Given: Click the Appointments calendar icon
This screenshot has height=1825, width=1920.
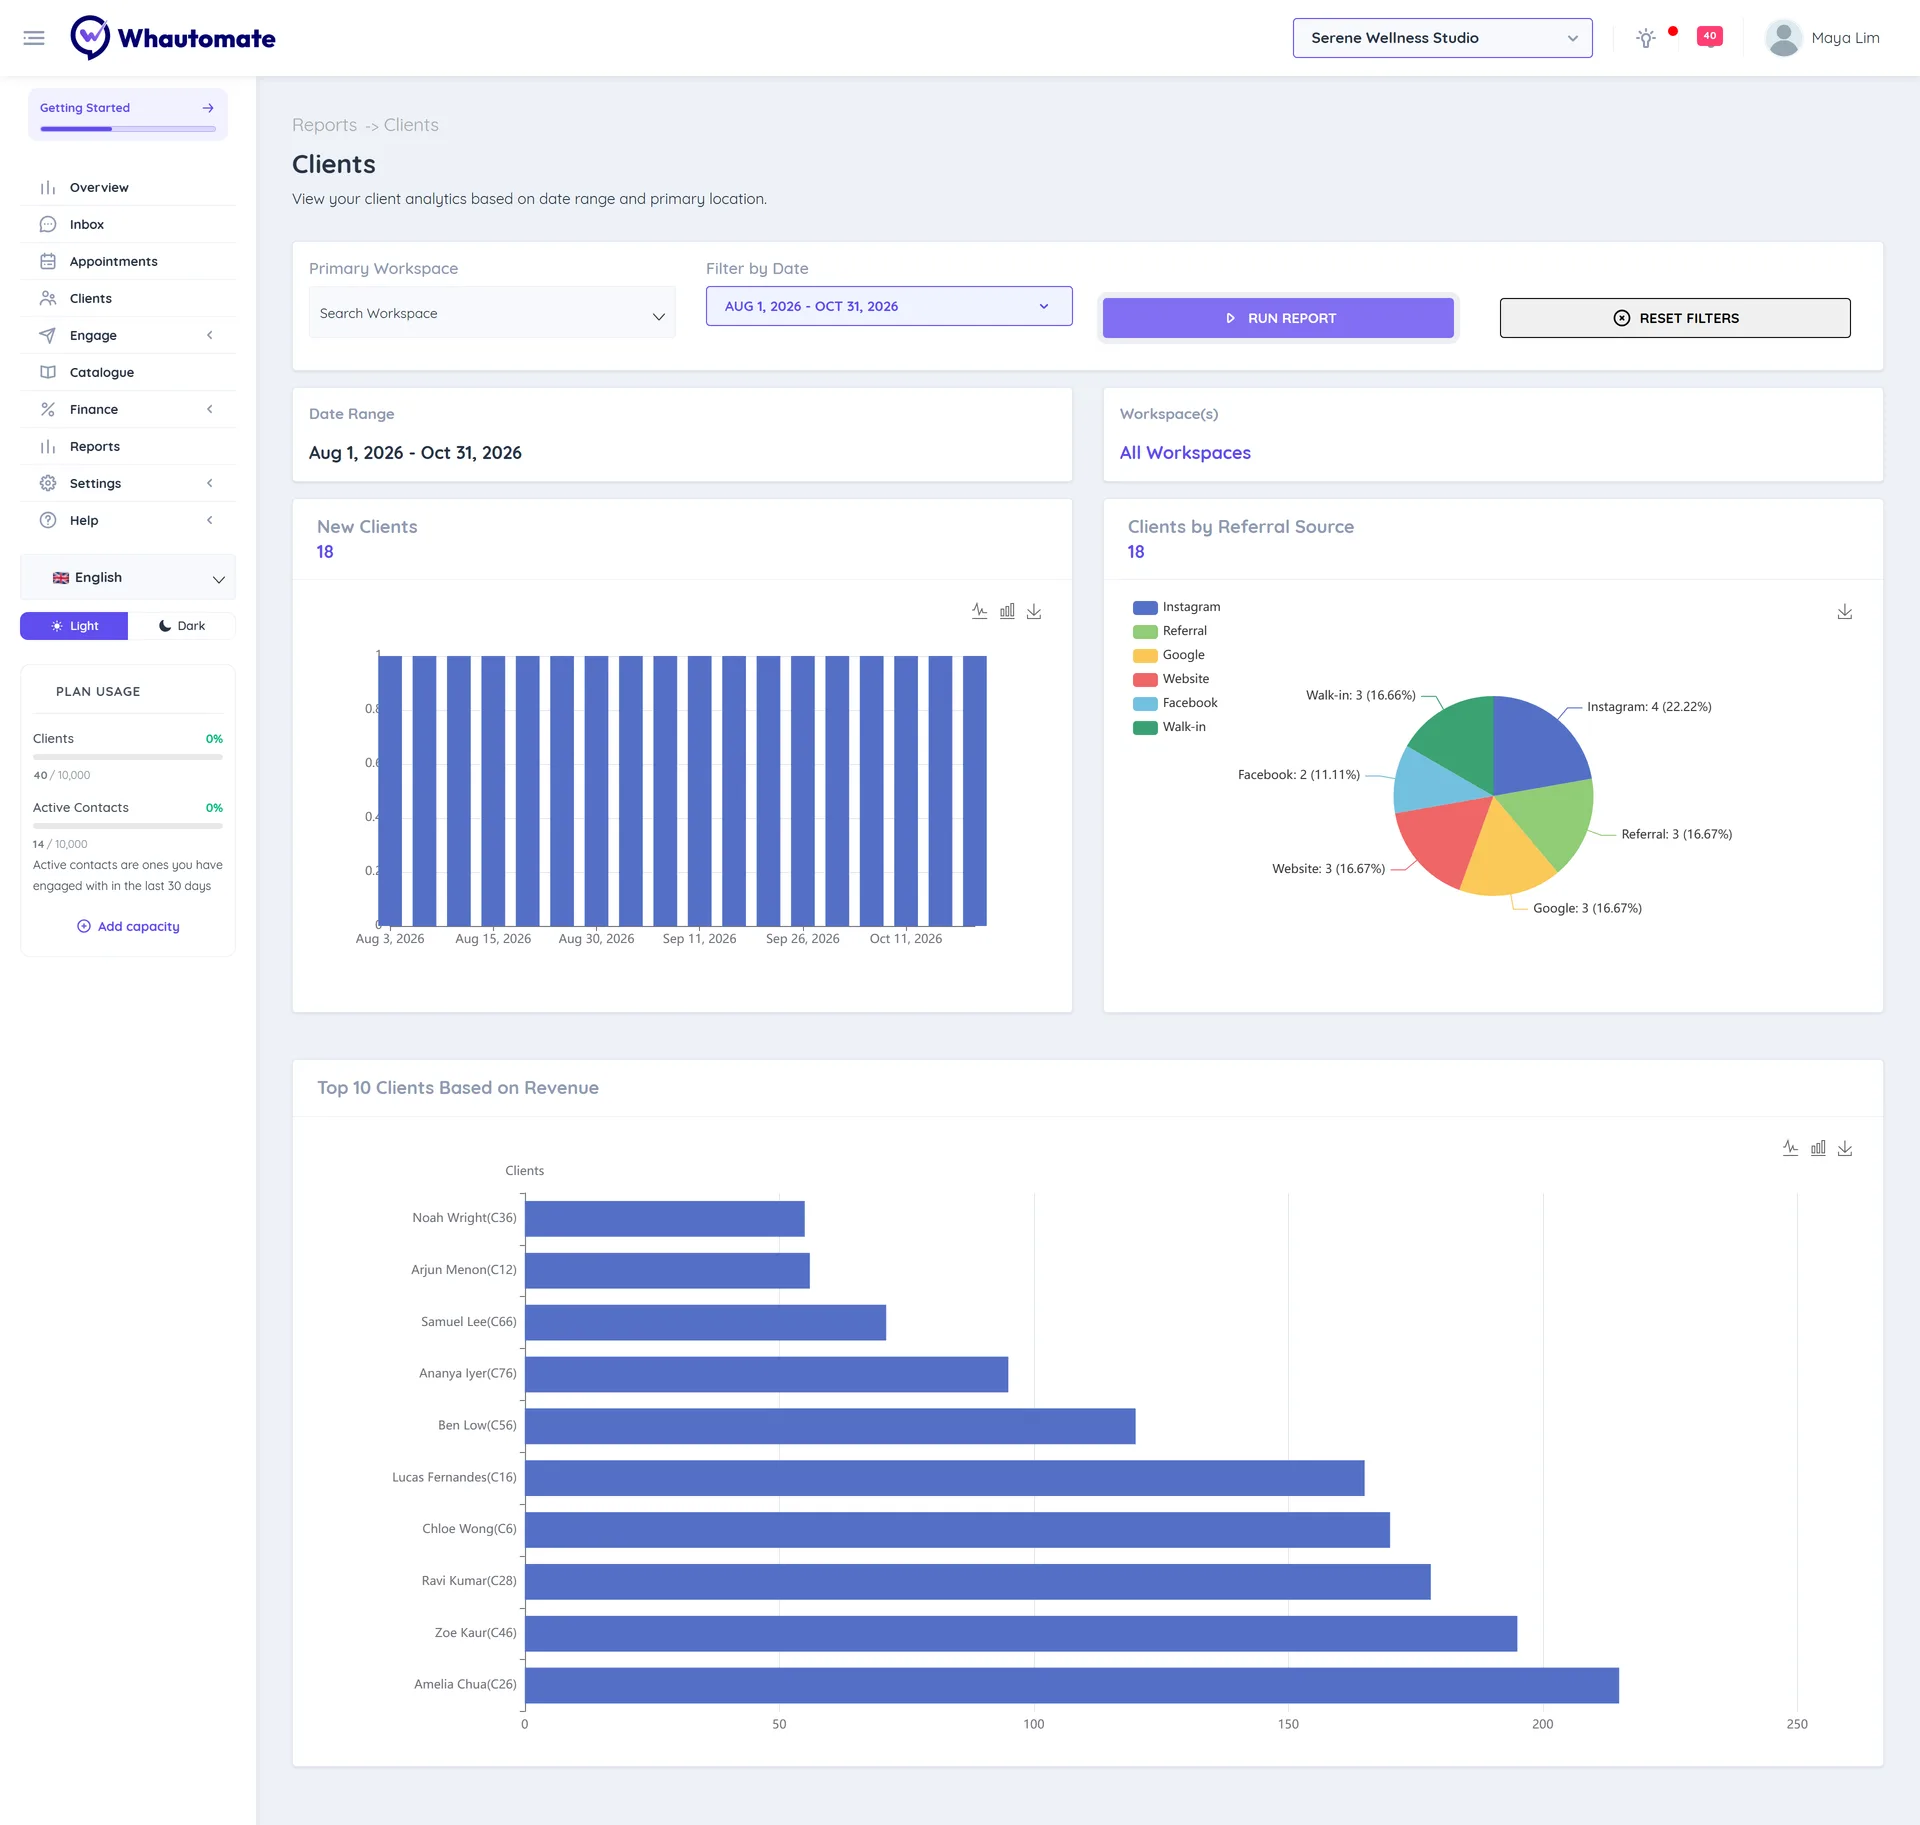Looking at the screenshot, I should [48, 262].
